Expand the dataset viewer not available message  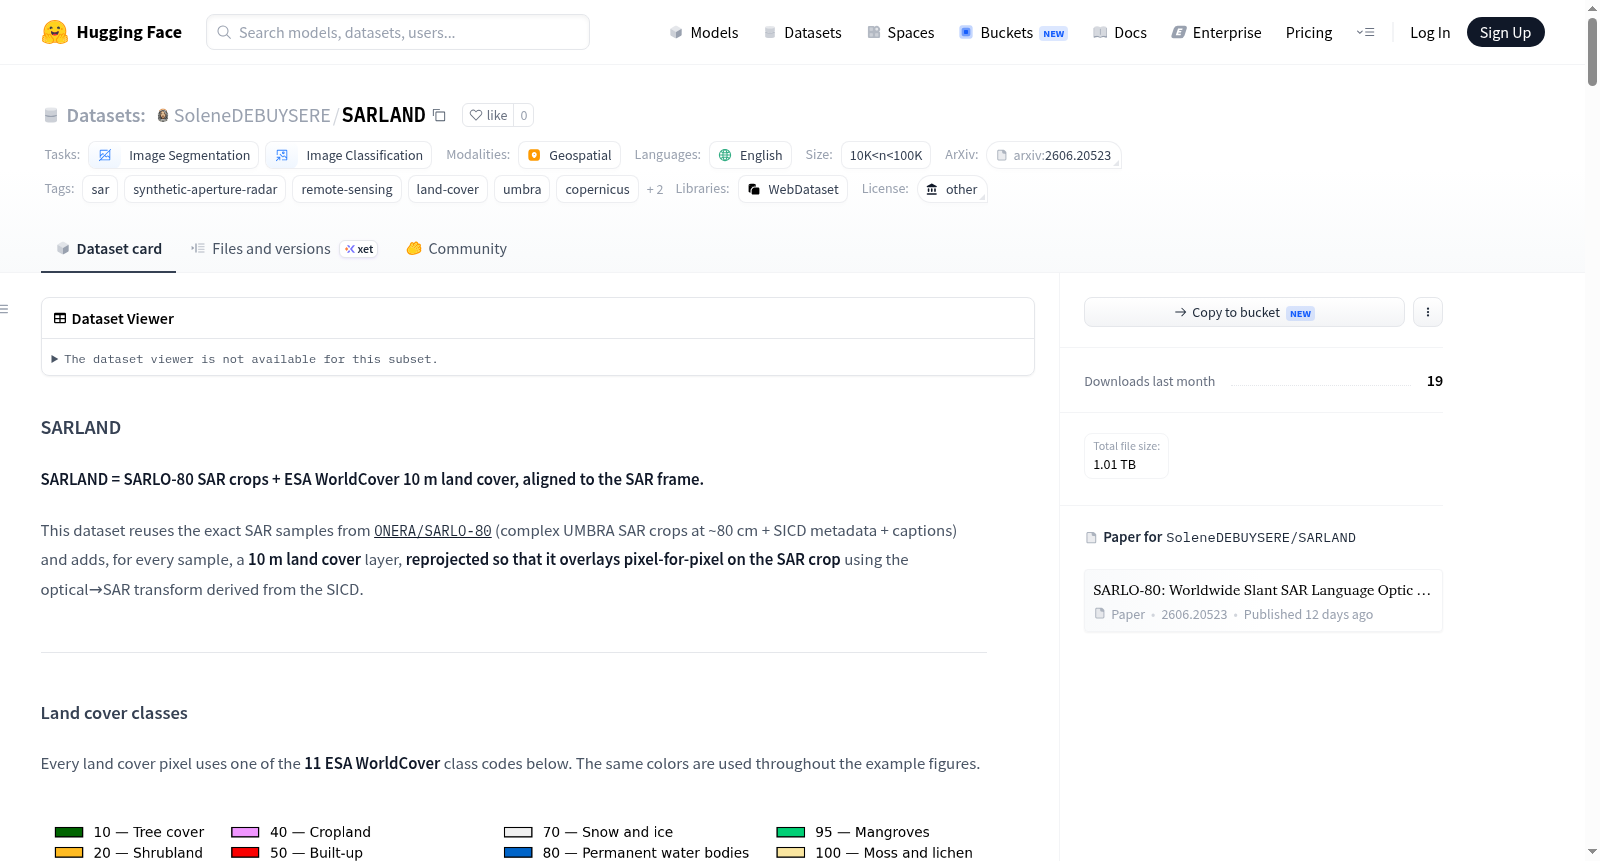(x=245, y=359)
